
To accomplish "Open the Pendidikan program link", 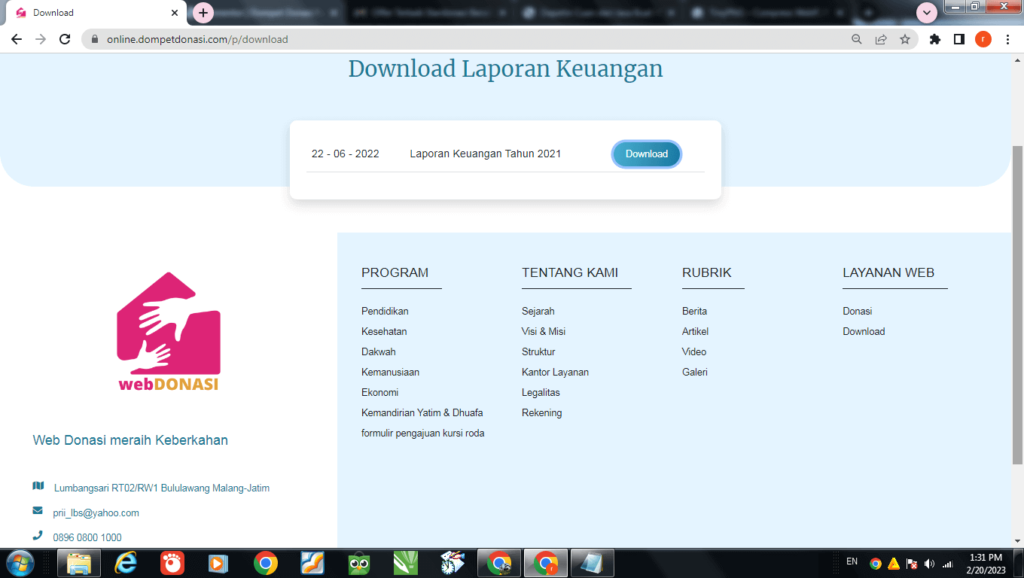I will point(385,311).
